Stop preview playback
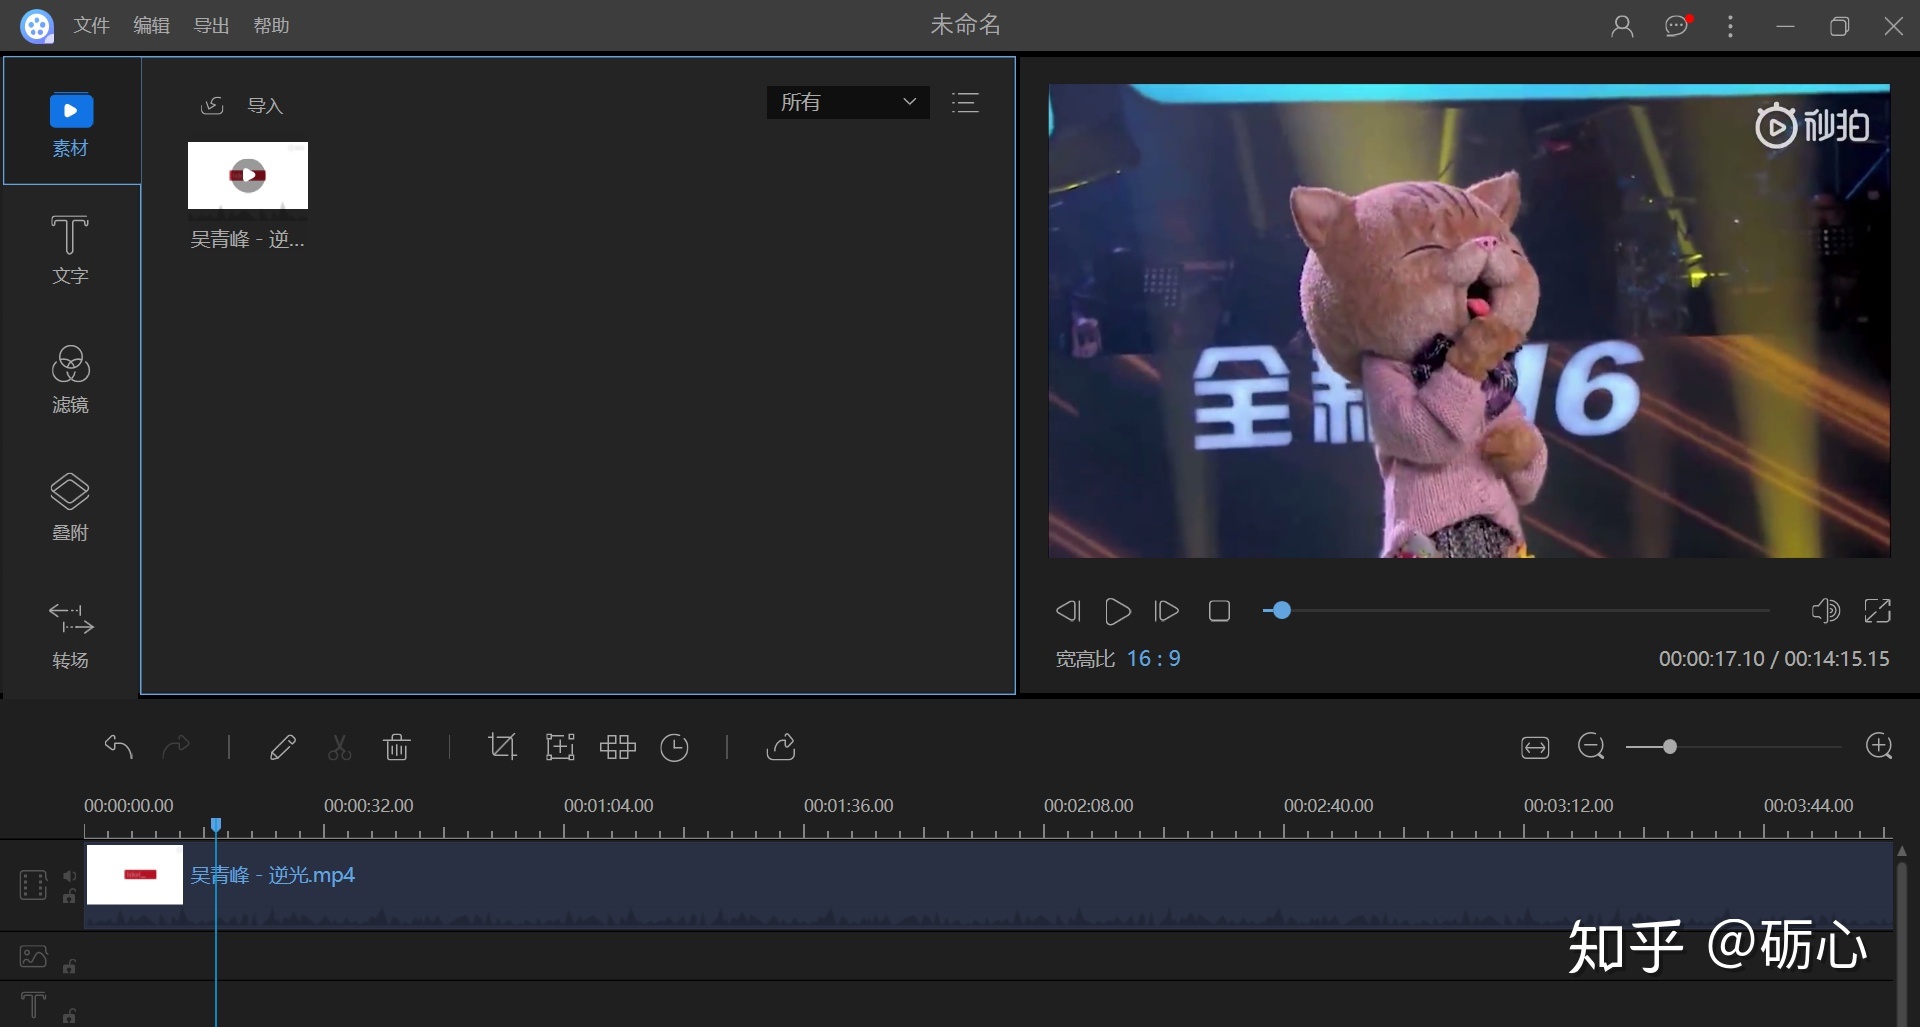The image size is (1920, 1027). tap(1219, 611)
